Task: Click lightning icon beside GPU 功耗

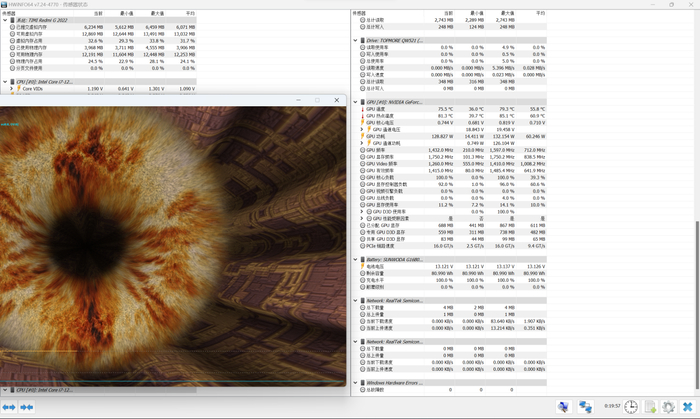Action: 362,136
